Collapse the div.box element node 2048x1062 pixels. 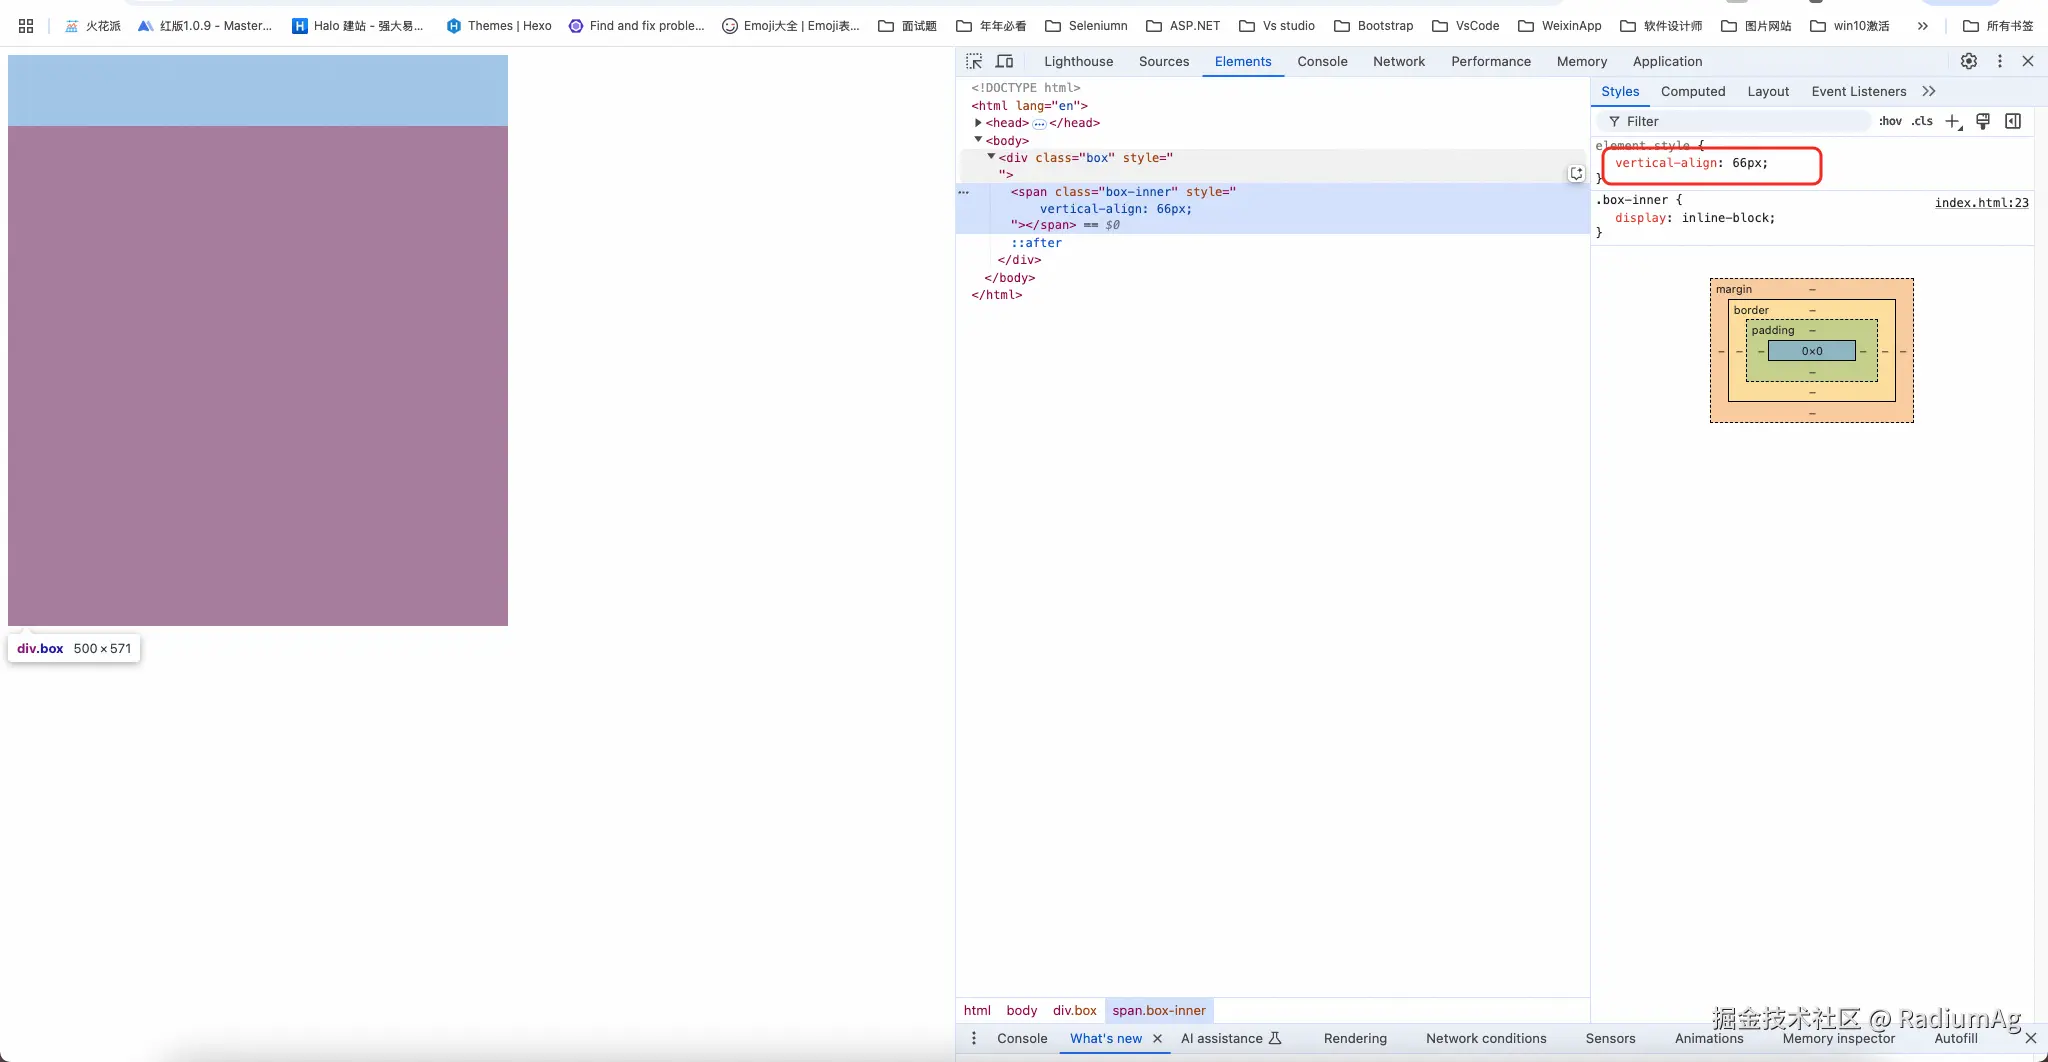pyautogui.click(x=991, y=157)
